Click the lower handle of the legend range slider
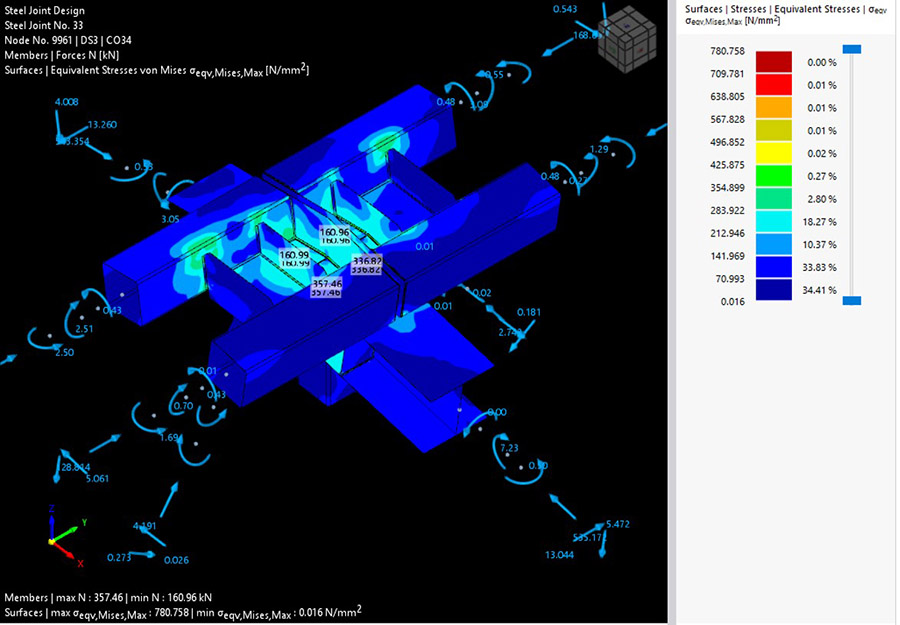This screenshot has height=625, width=900. (851, 300)
